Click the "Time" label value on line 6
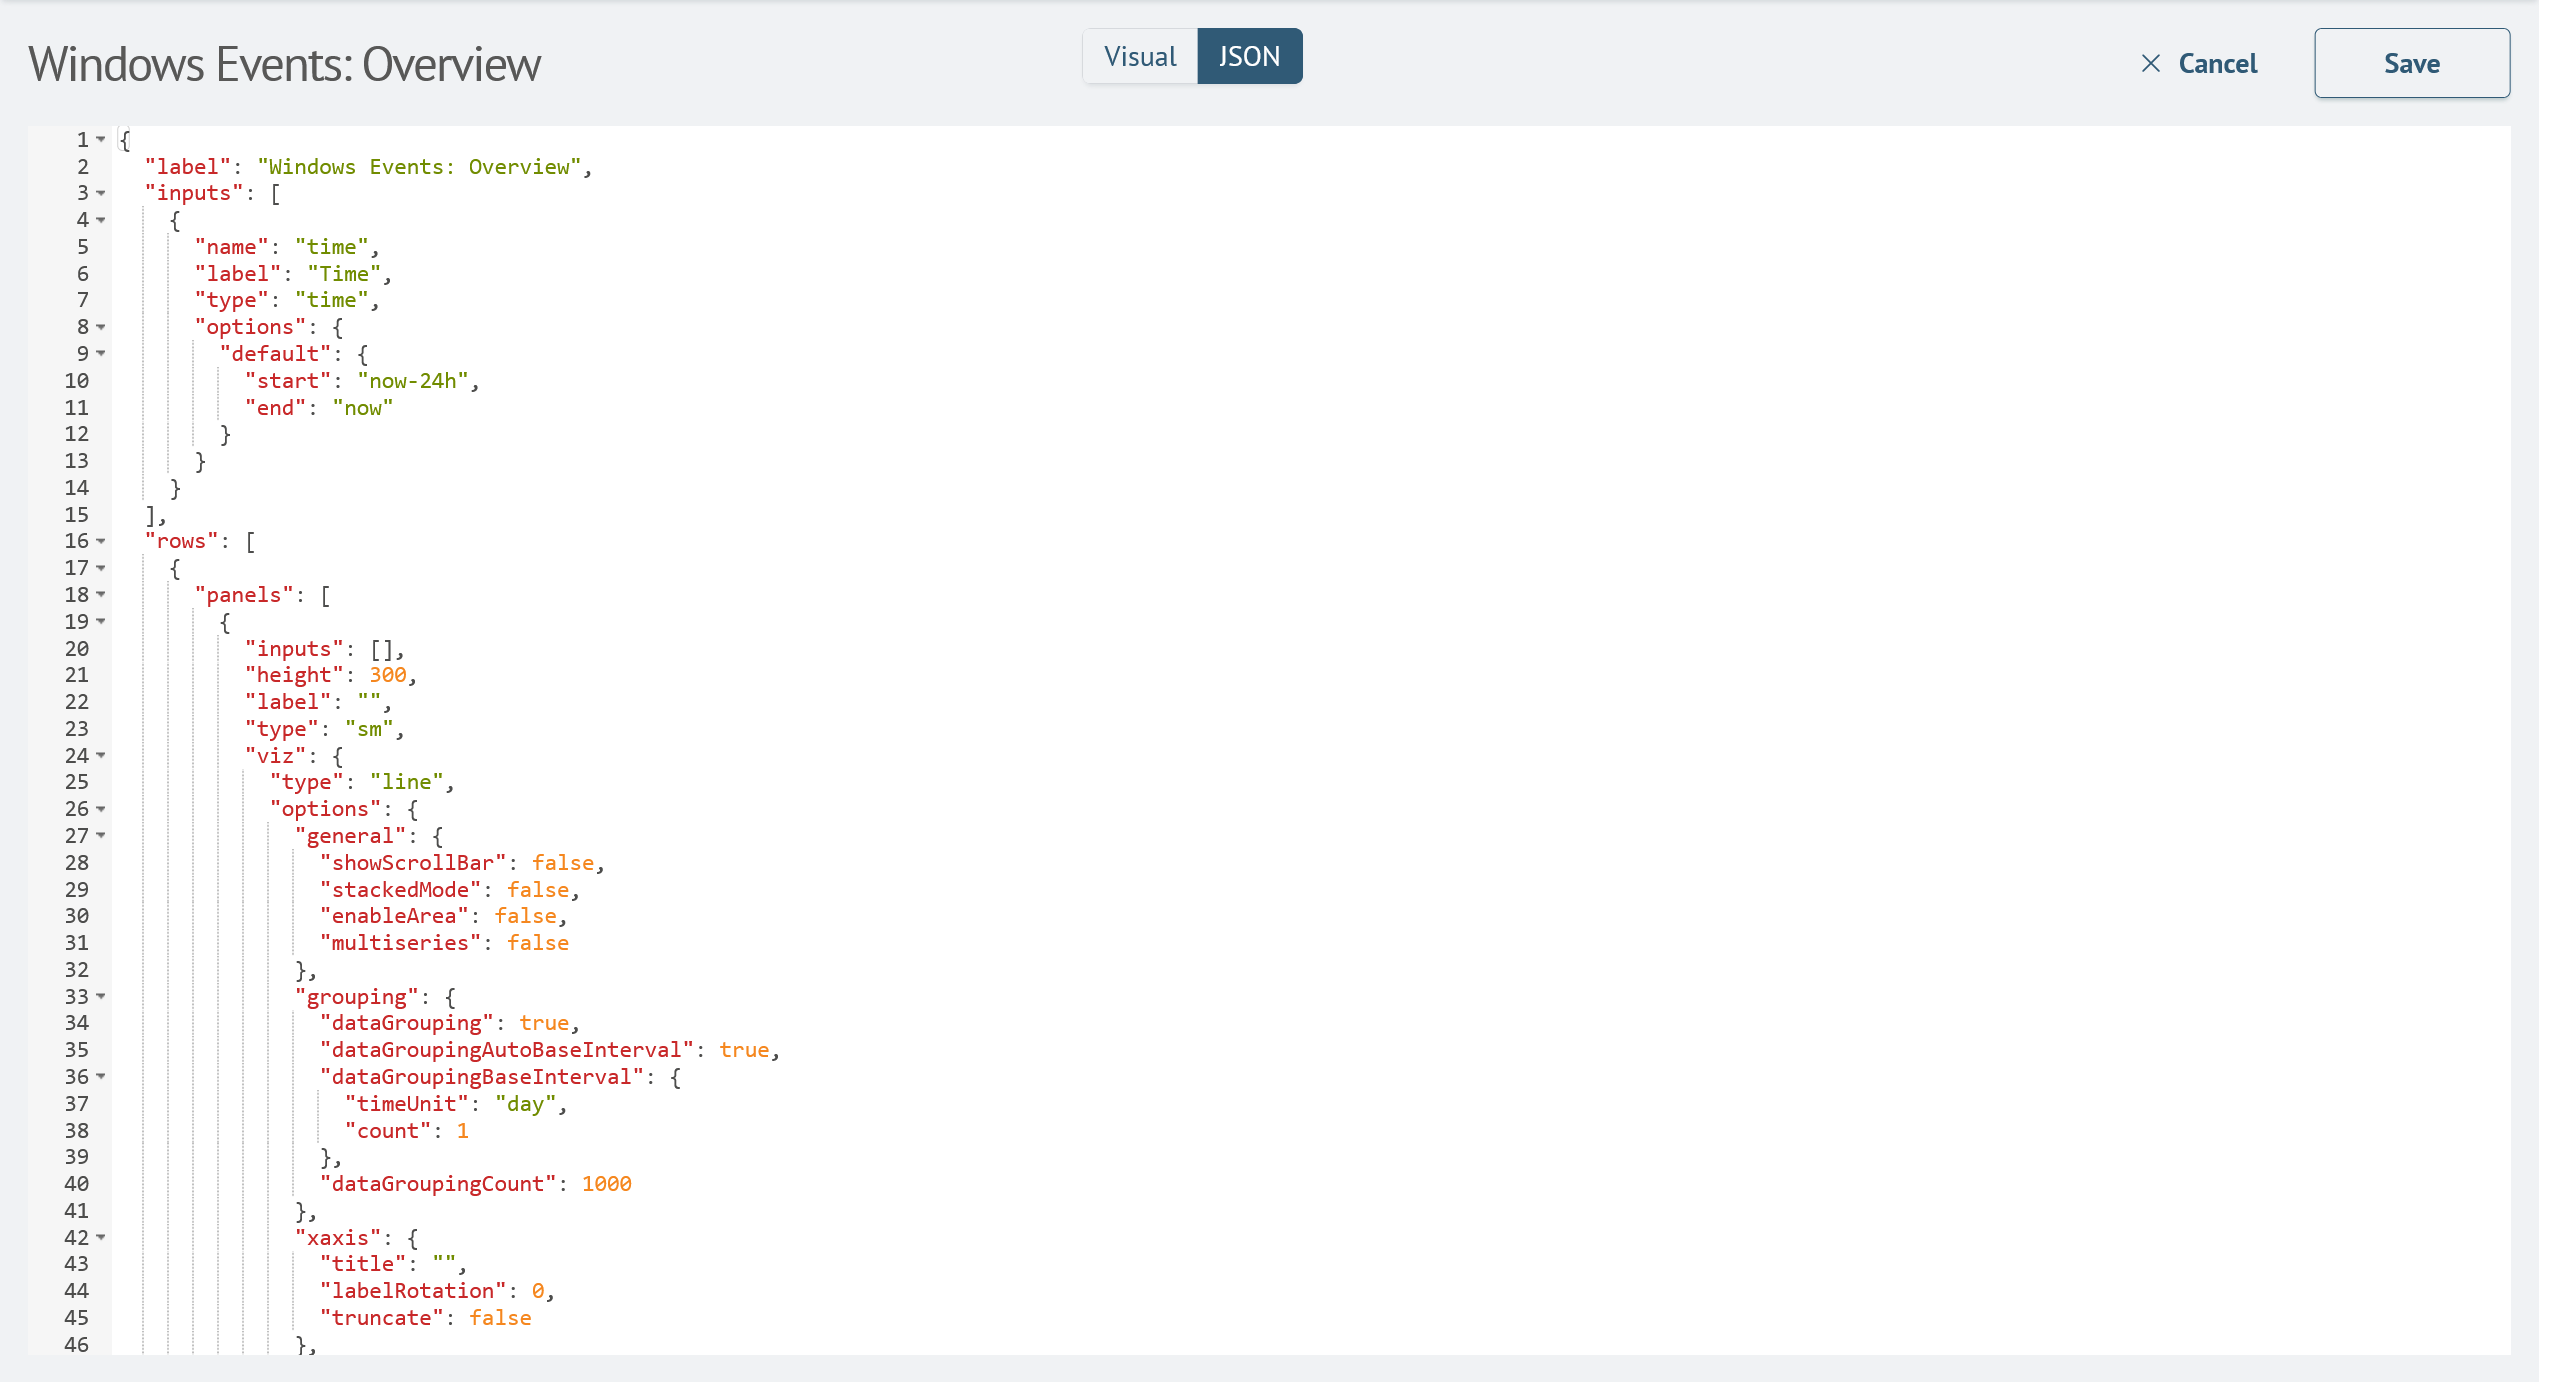 [x=344, y=274]
